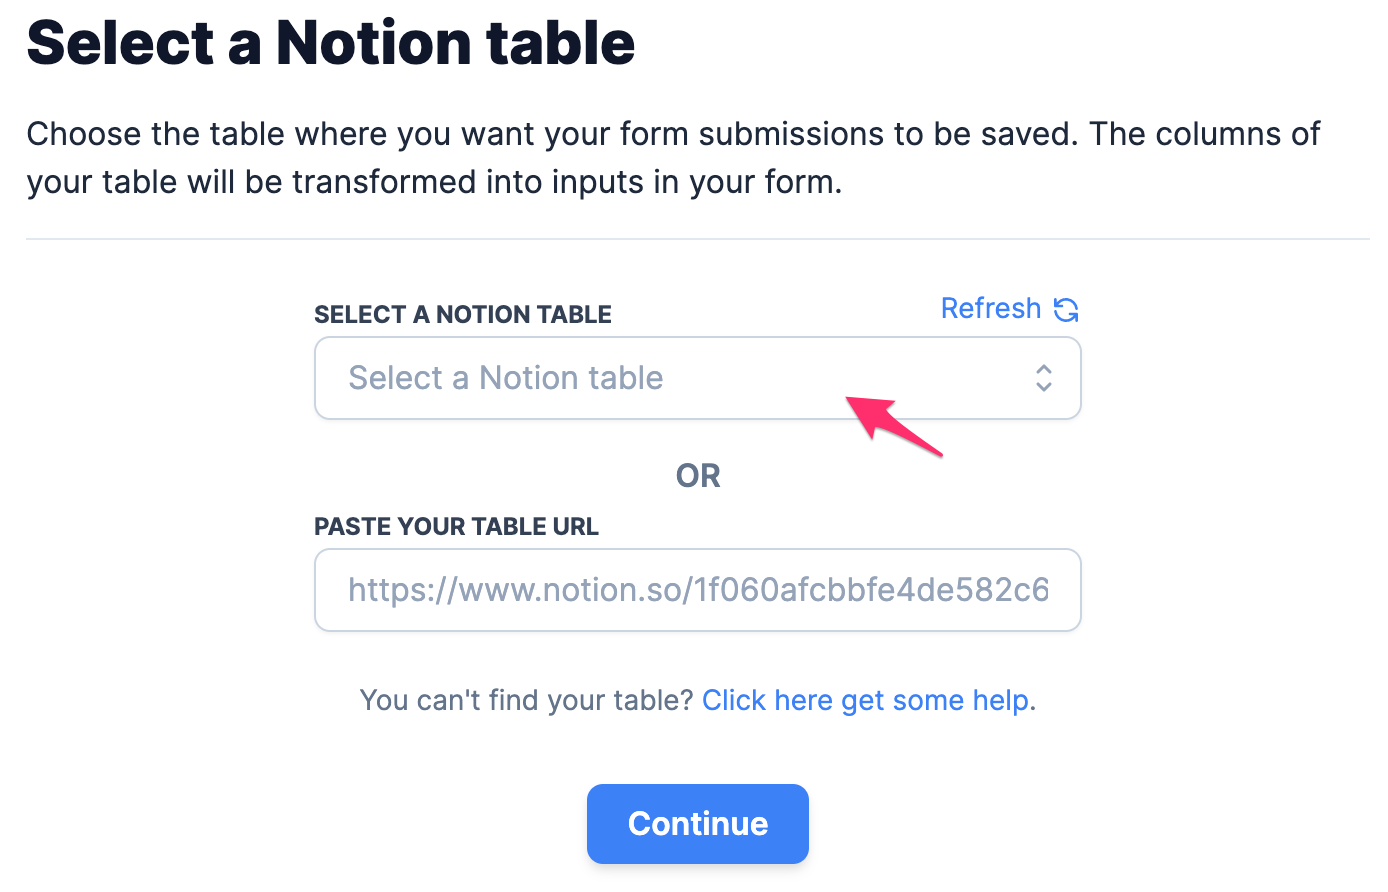Click the horizontal divider under the description
The height and width of the screenshot is (892, 1388).
[698, 239]
